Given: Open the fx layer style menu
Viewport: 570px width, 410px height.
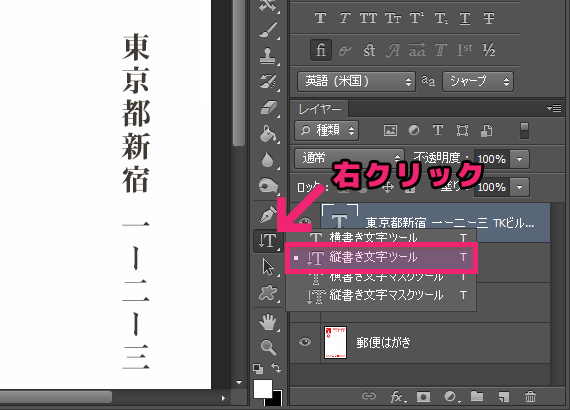Looking at the screenshot, I should (x=397, y=397).
